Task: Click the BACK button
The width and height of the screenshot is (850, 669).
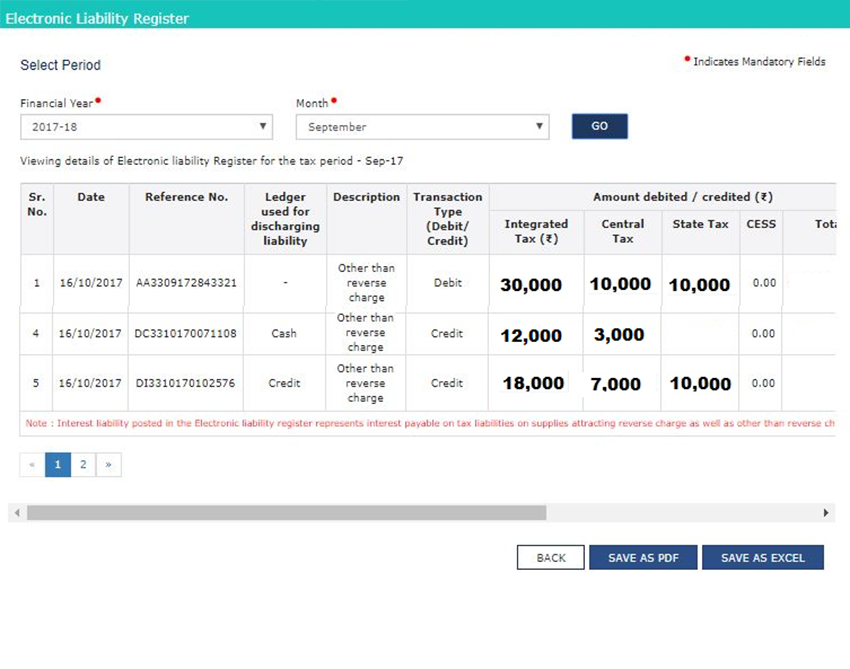Action: point(550,558)
